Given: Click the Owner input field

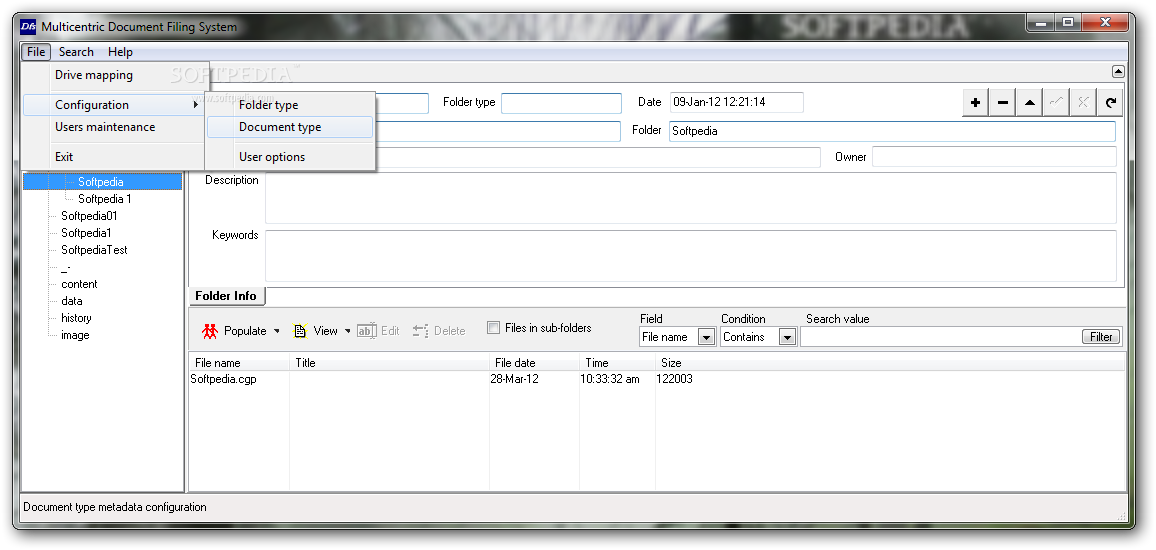Looking at the screenshot, I should (x=994, y=157).
